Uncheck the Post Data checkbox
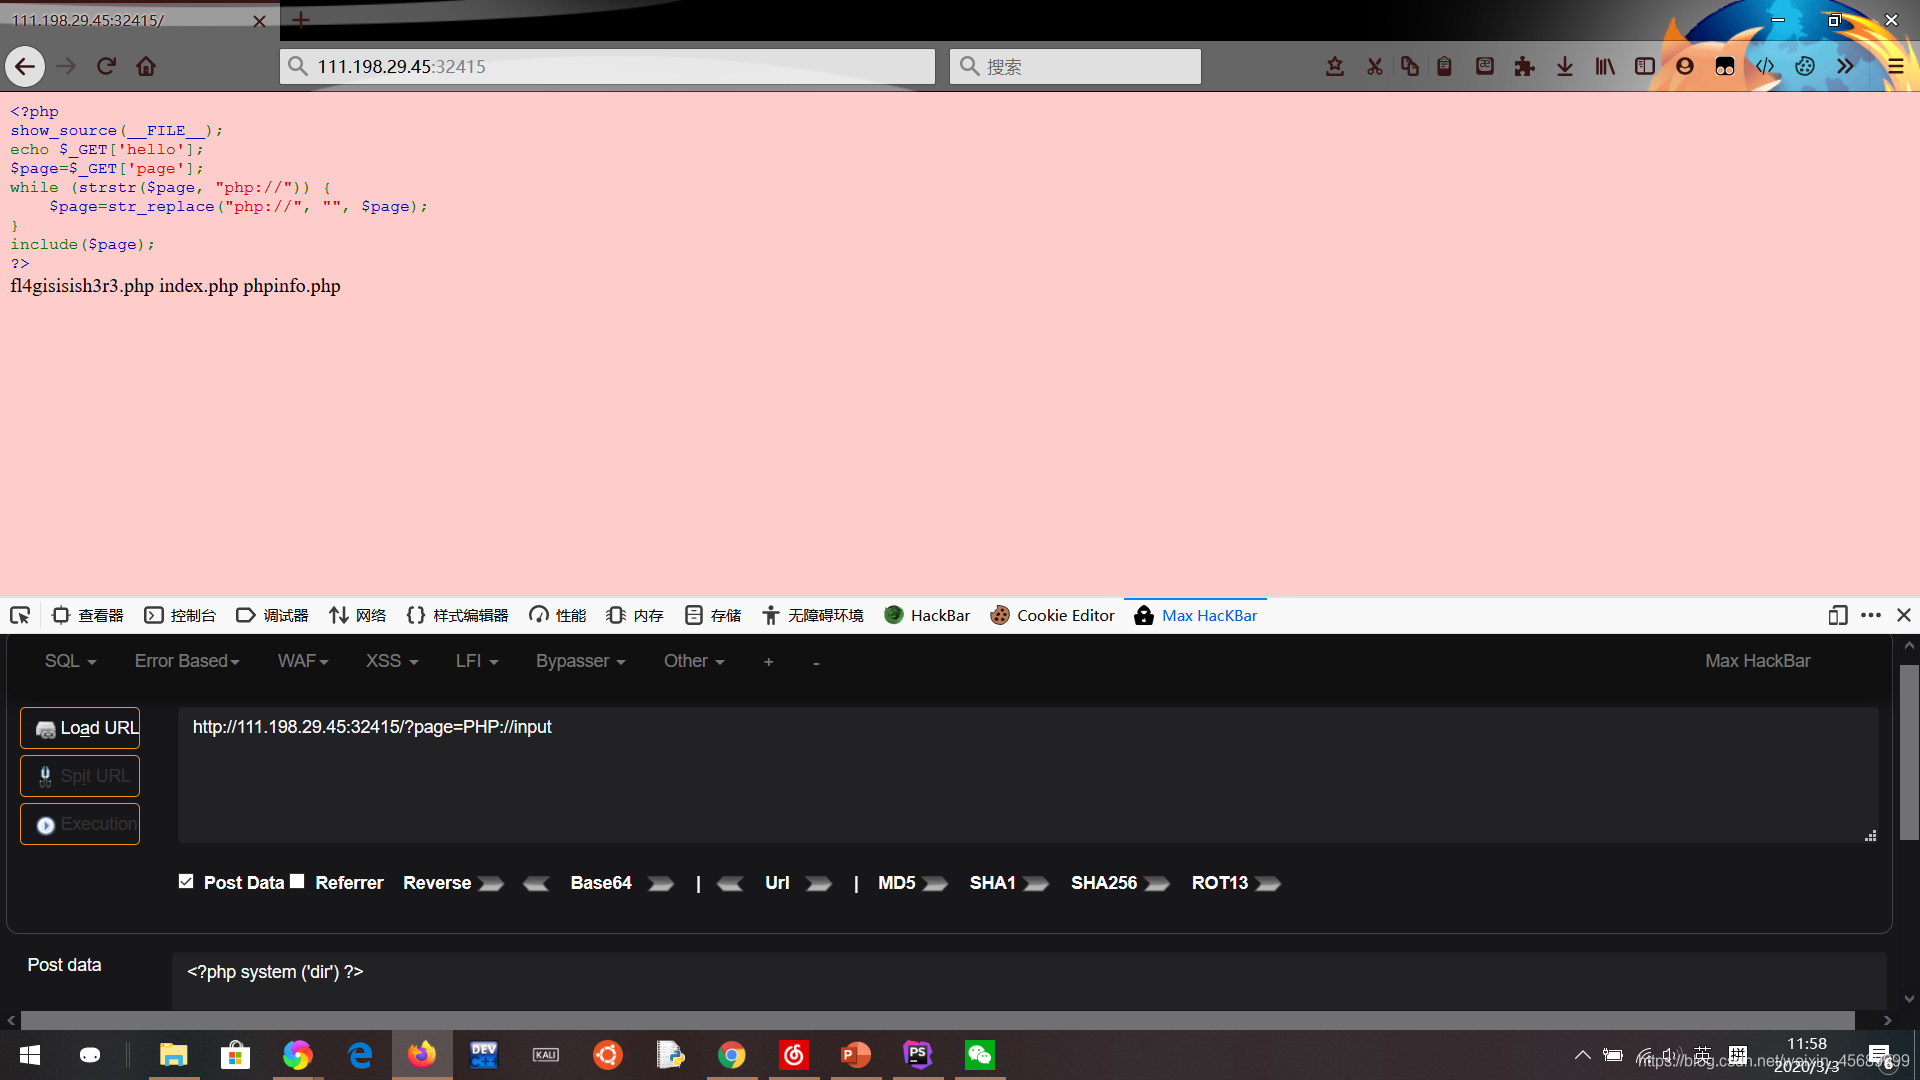 186,881
